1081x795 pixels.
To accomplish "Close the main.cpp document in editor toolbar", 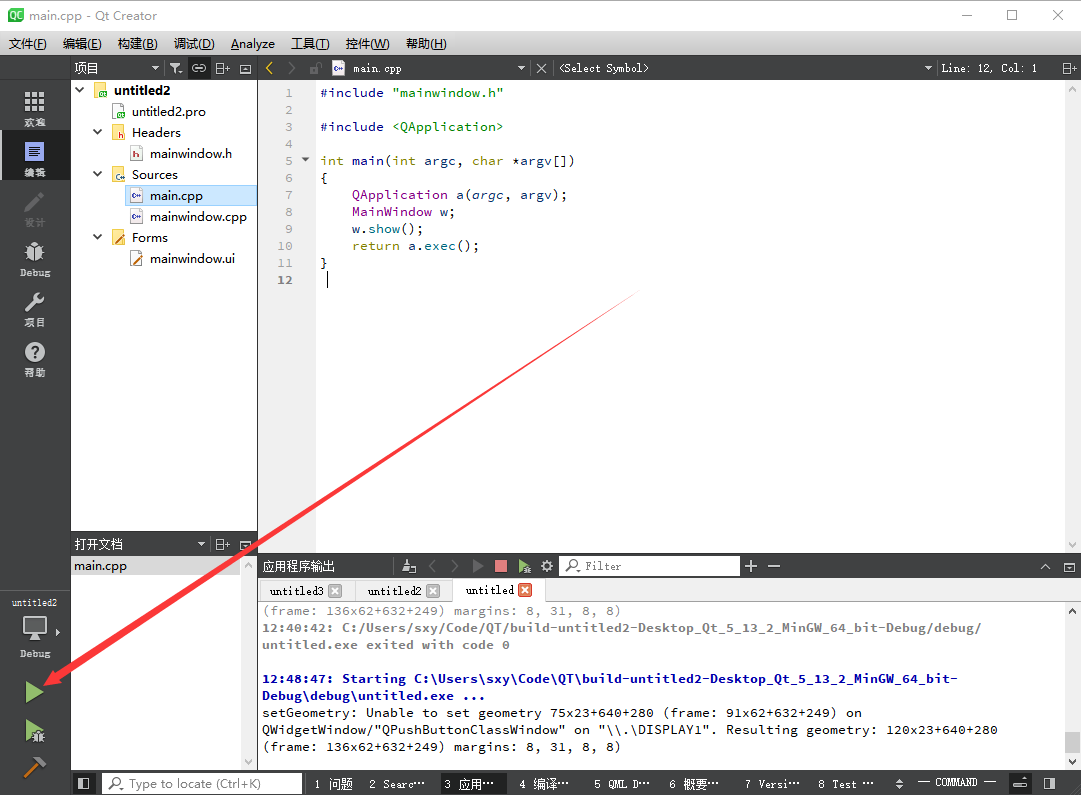I will (541, 68).
